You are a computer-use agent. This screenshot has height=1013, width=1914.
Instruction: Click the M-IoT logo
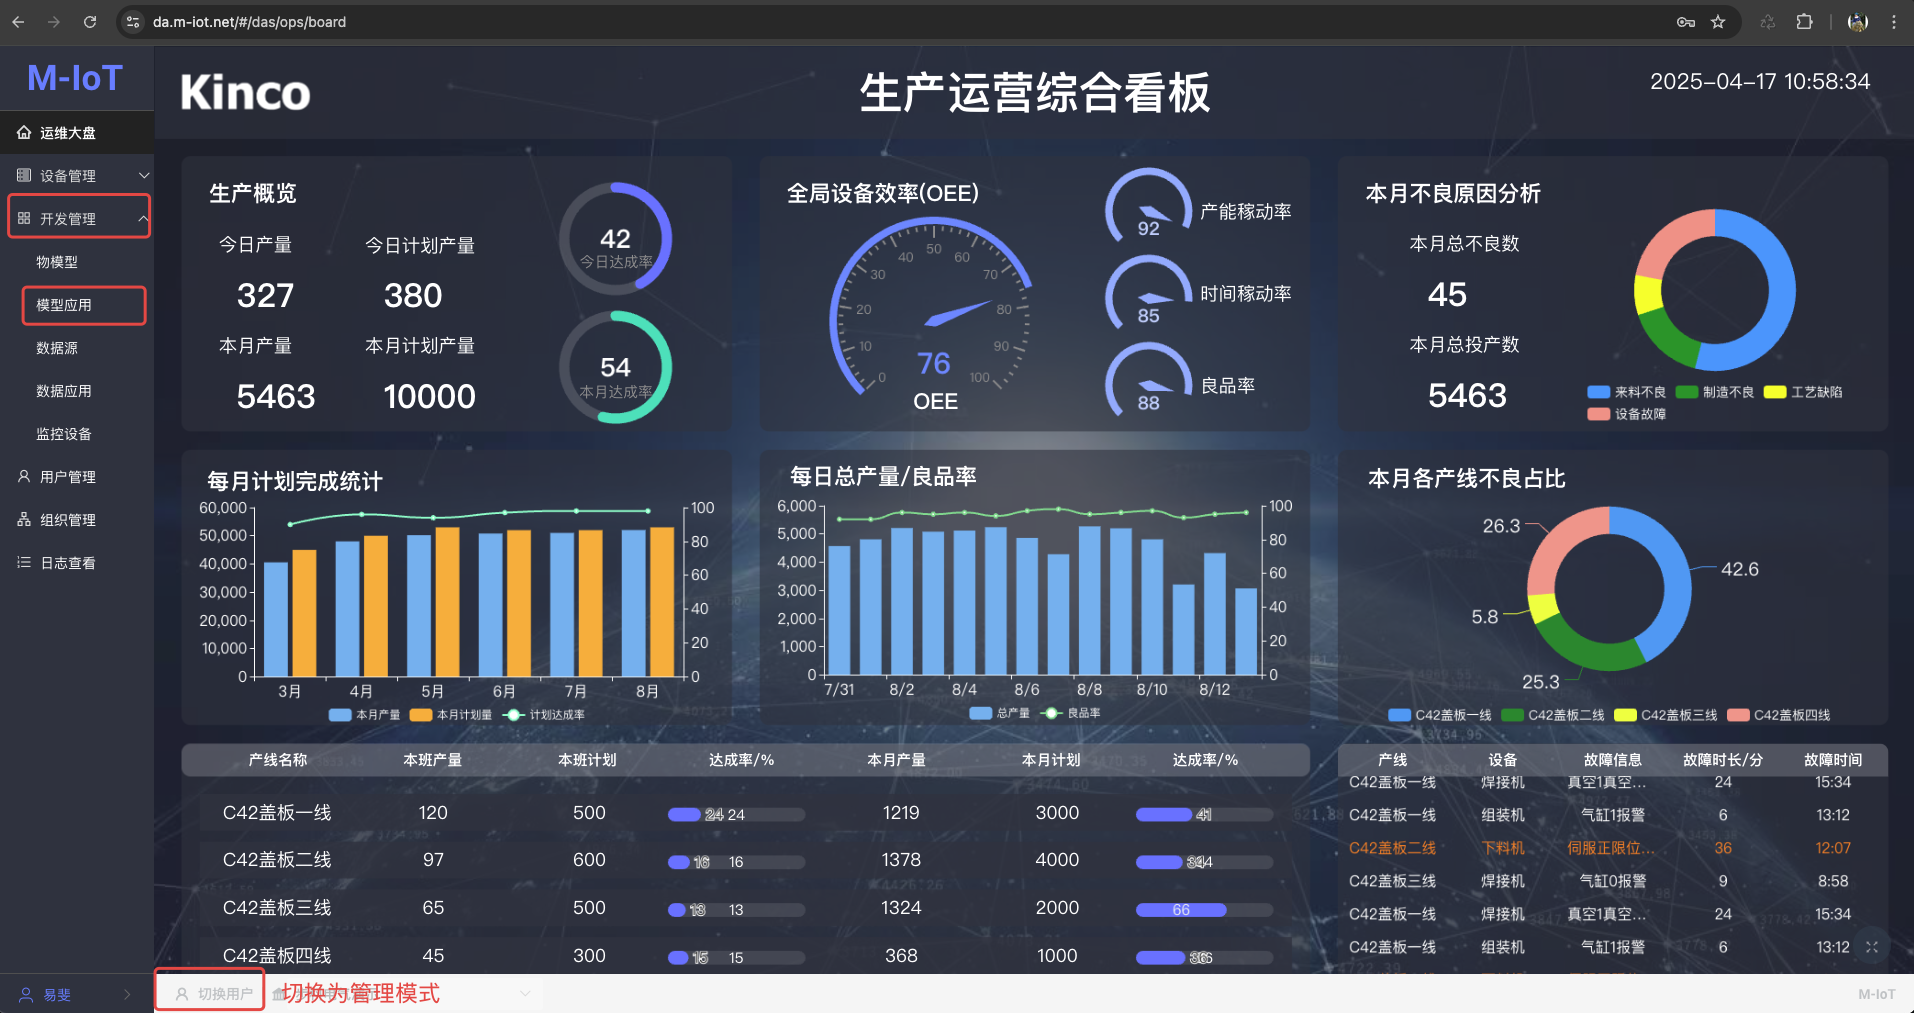tap(75, 77)
